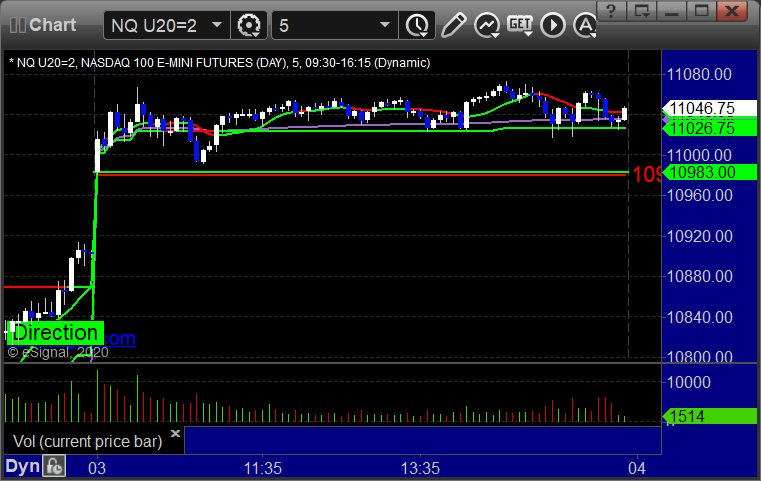761x481 pixels.
Task: Click the Direction label link
Action: (x=55, y=333)
